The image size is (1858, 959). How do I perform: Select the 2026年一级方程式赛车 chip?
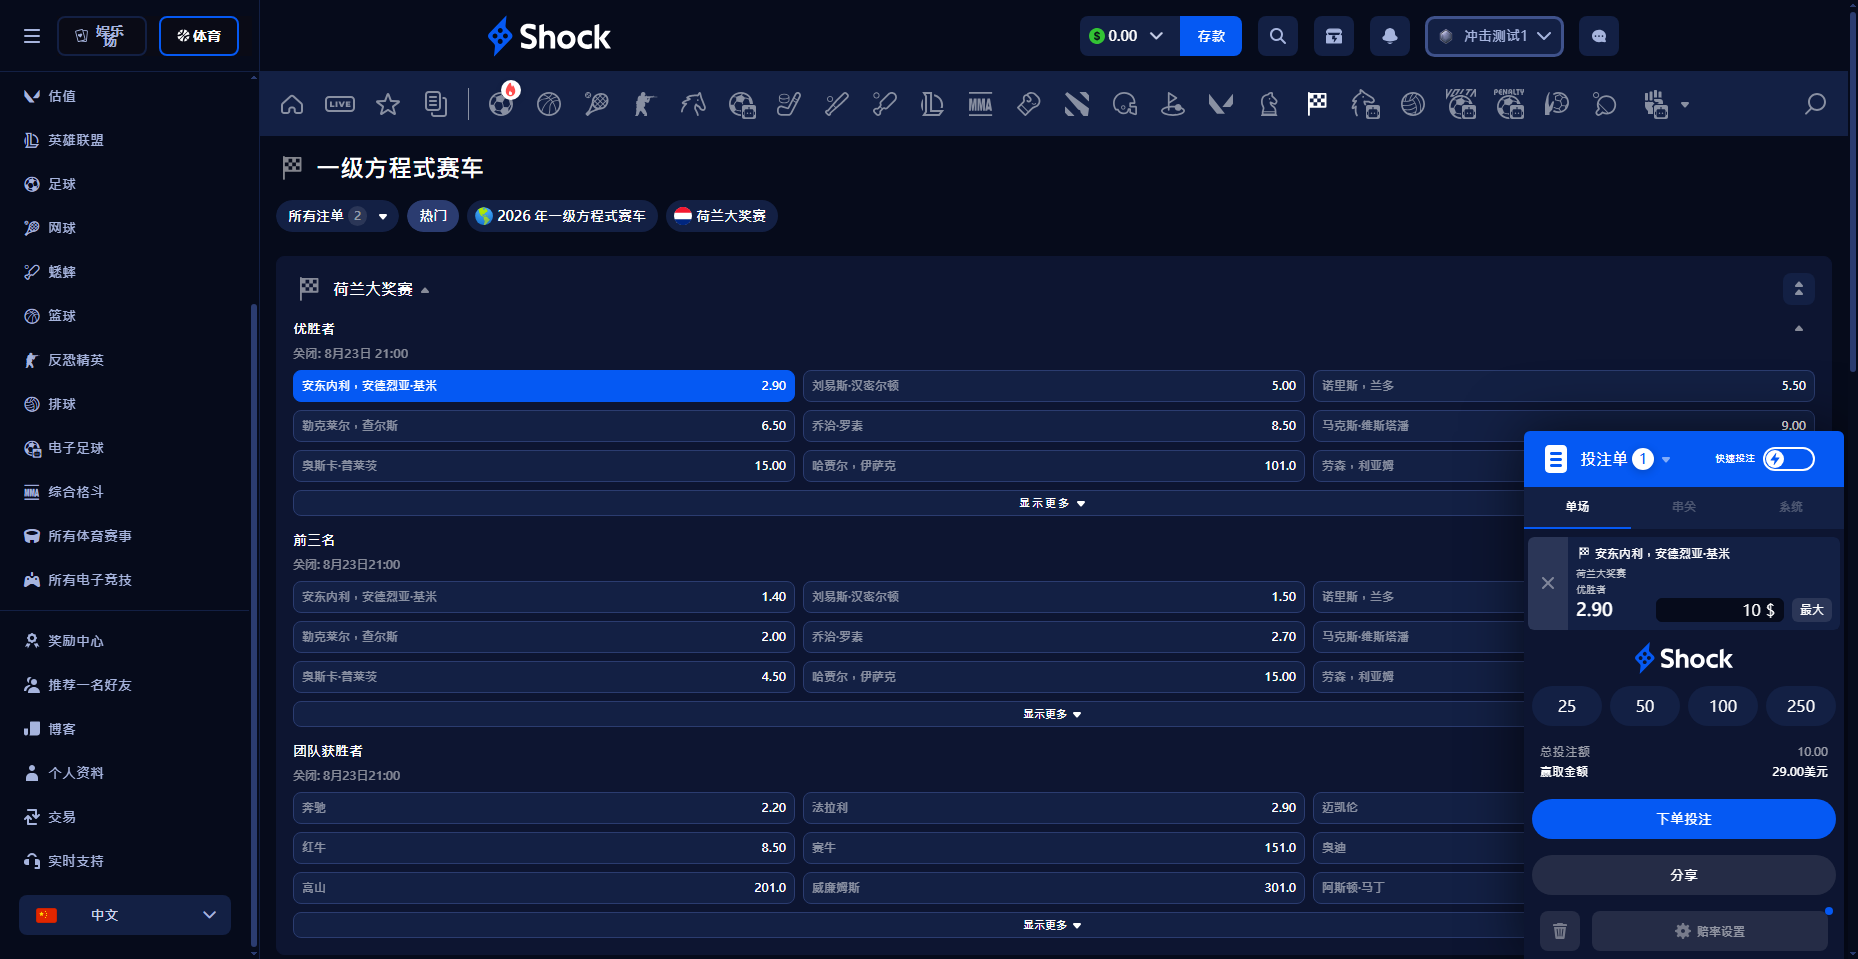click(562, 216)
